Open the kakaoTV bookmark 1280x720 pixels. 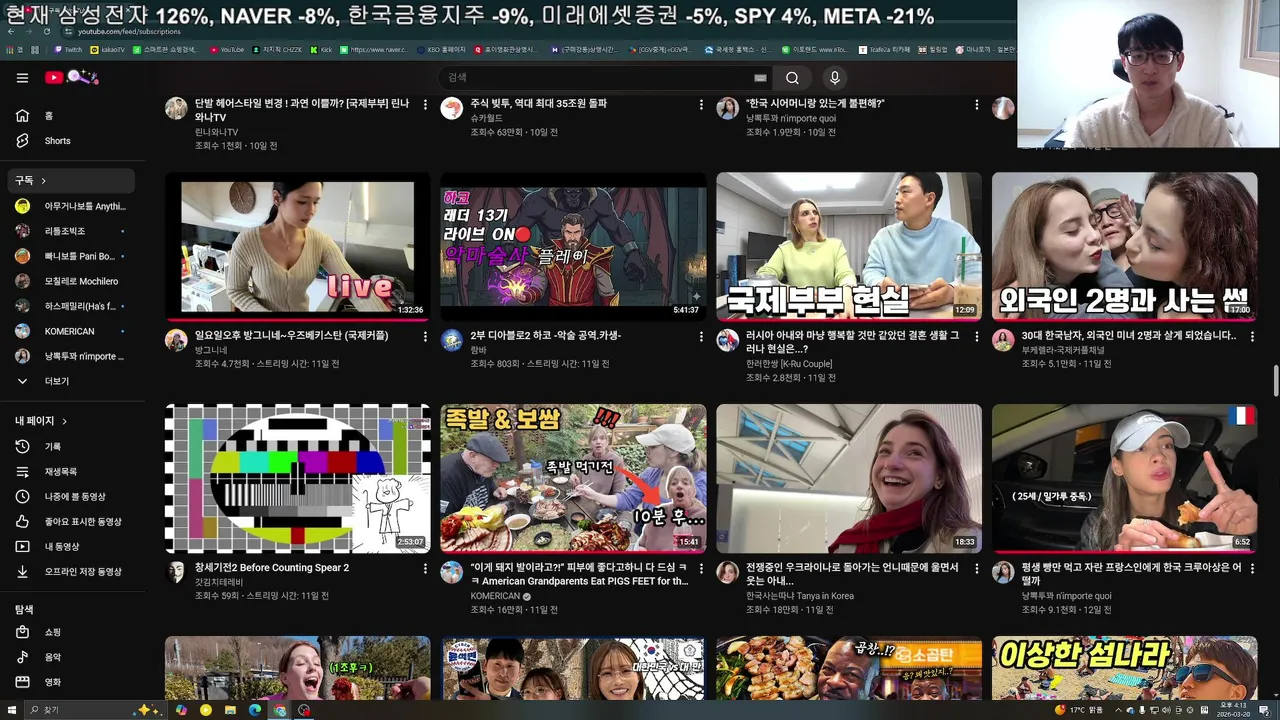(108, 49)
